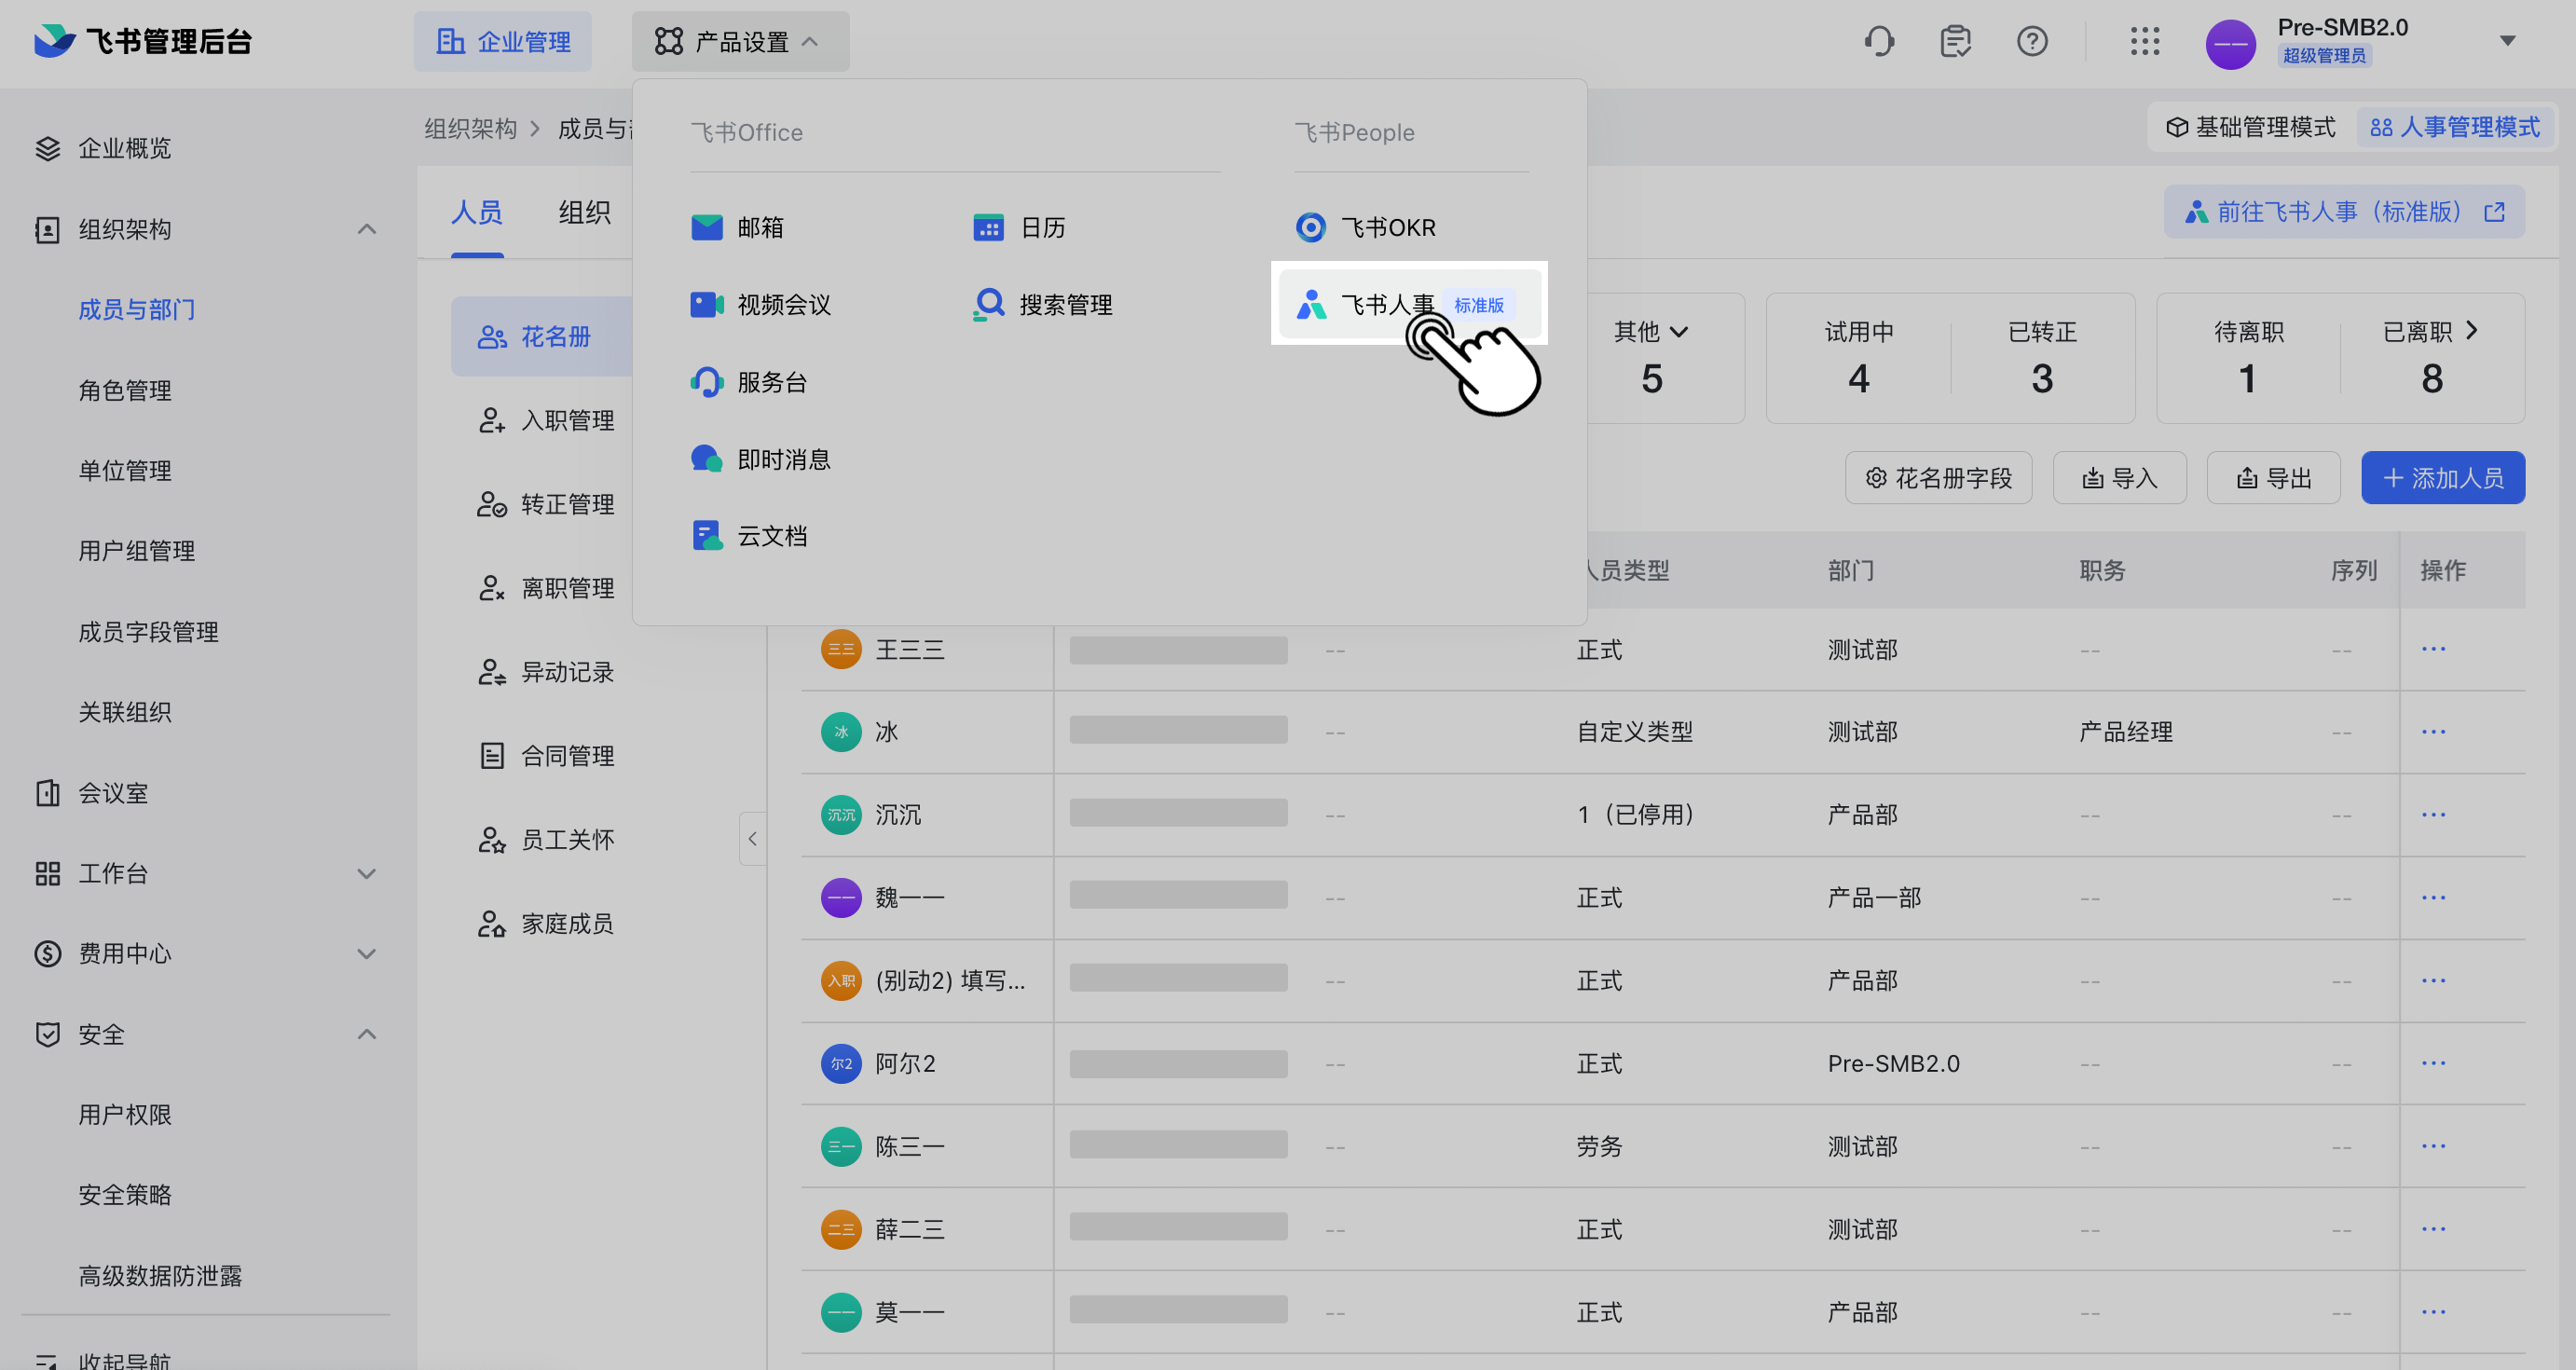This screenshot has width=2576, height=1370.
Task: Open 离职管理 offboarding section
Action: pyautogui.click(x=546, y=588)
